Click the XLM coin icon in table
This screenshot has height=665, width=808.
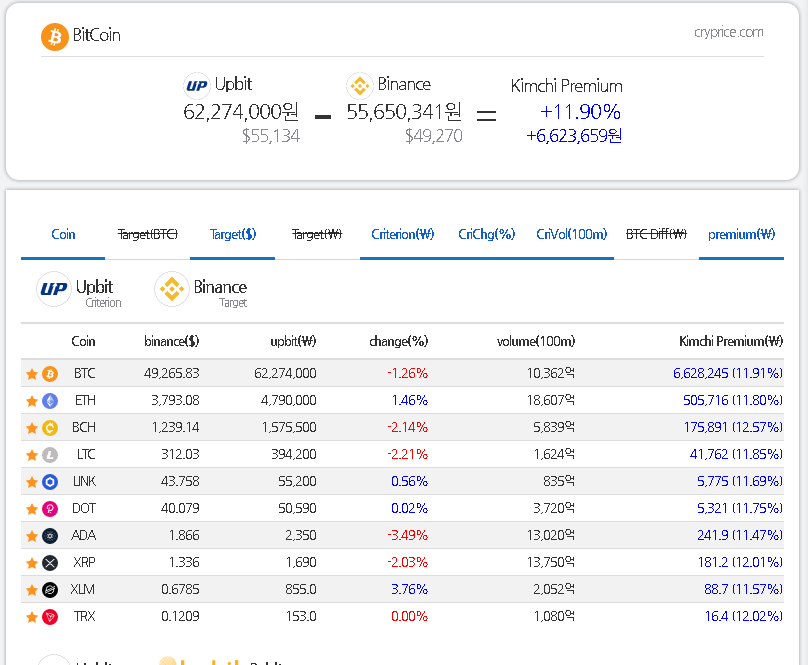50,590
